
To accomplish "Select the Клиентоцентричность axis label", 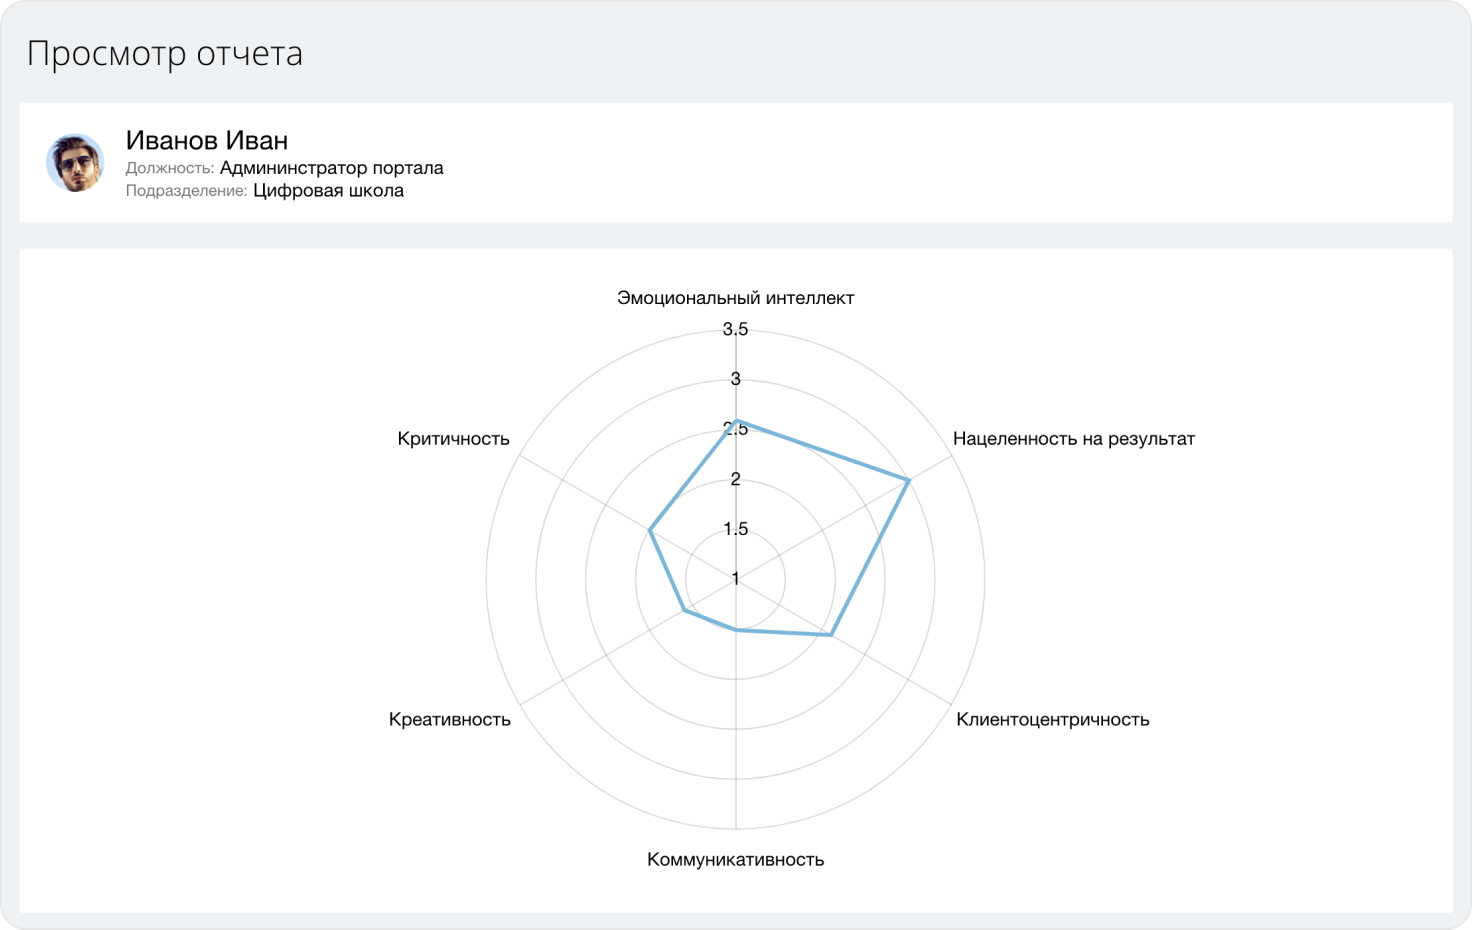I will tap(1052, 720).
